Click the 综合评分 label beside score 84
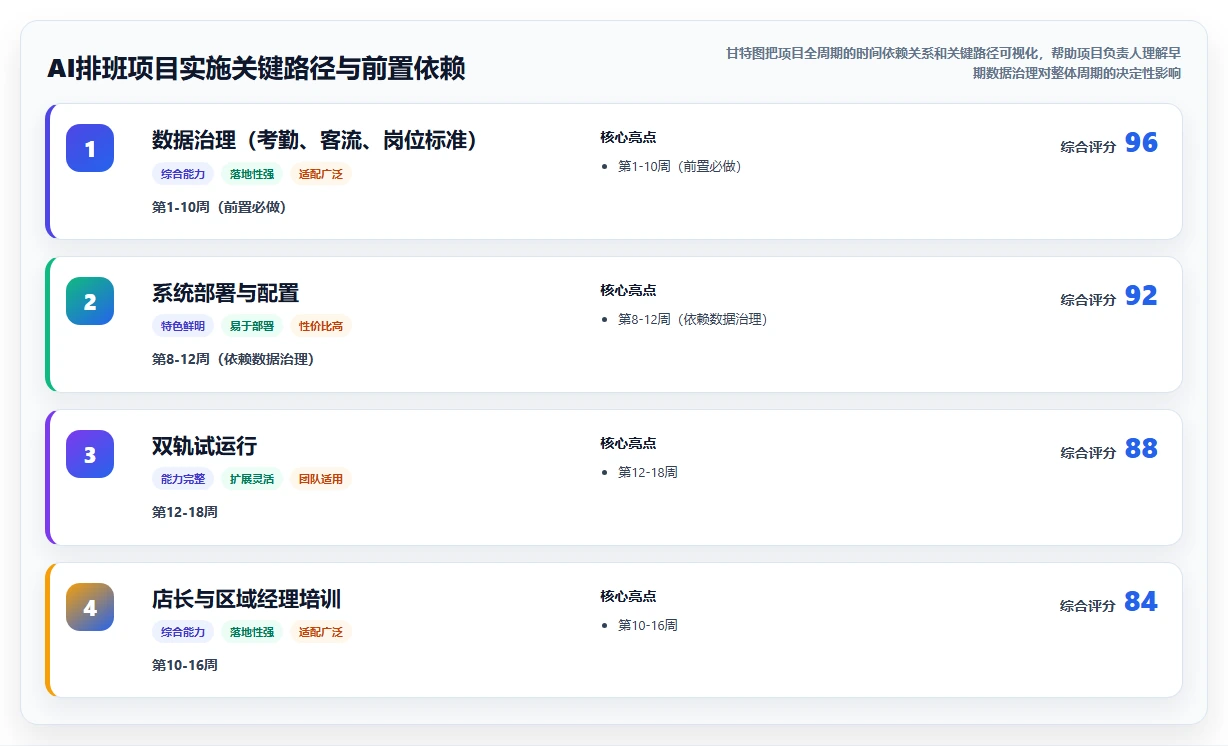 (1088, 606)
